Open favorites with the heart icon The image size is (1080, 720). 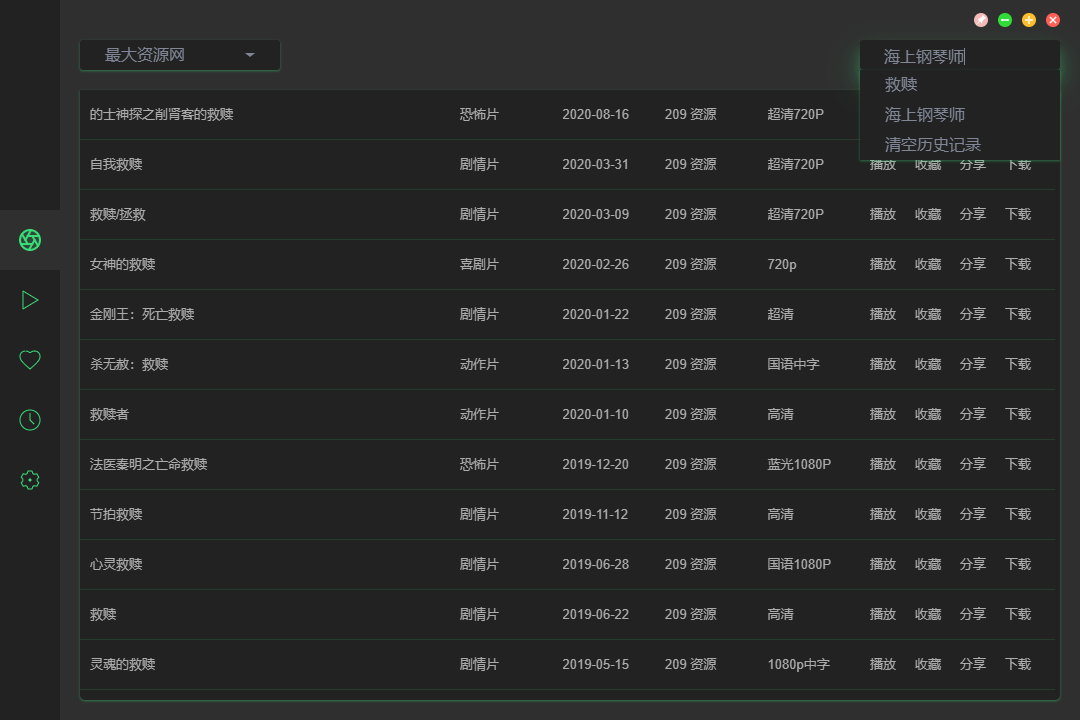(30, 360)
